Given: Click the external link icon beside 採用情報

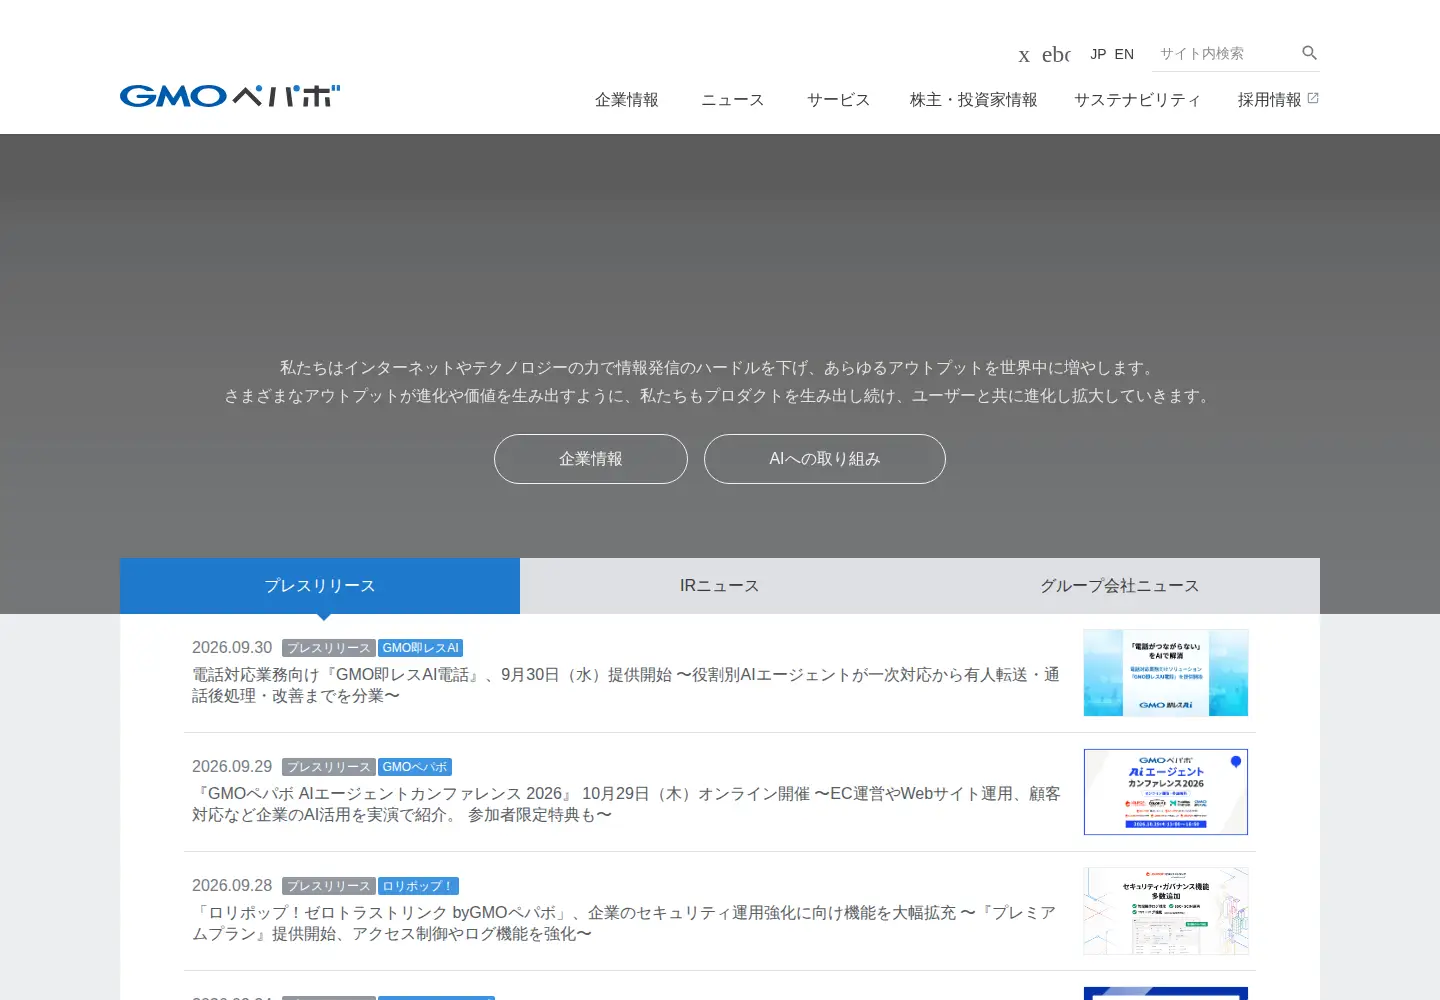Looking at the screenshot, I should coord(1313,98).
